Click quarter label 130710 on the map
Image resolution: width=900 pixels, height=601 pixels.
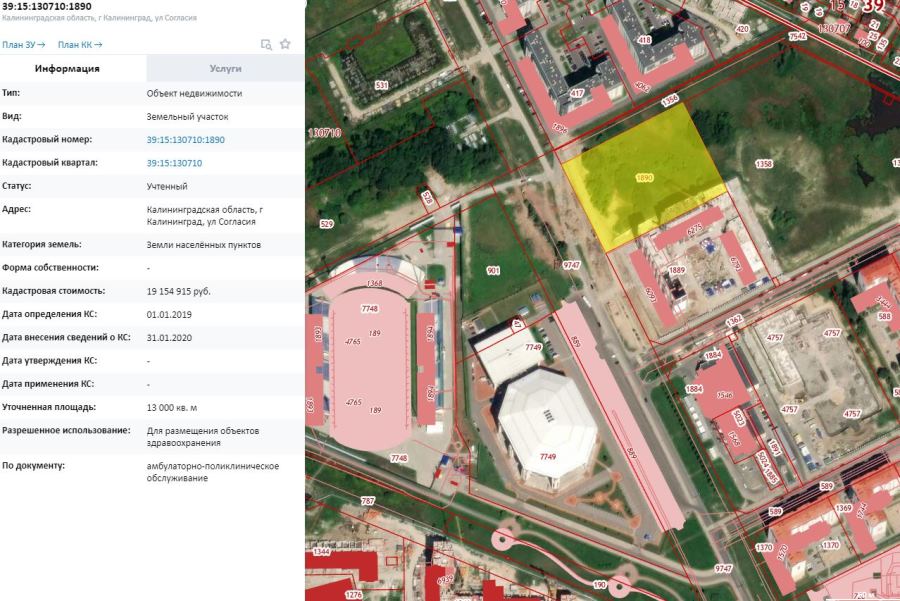click(x=326, y=132)
